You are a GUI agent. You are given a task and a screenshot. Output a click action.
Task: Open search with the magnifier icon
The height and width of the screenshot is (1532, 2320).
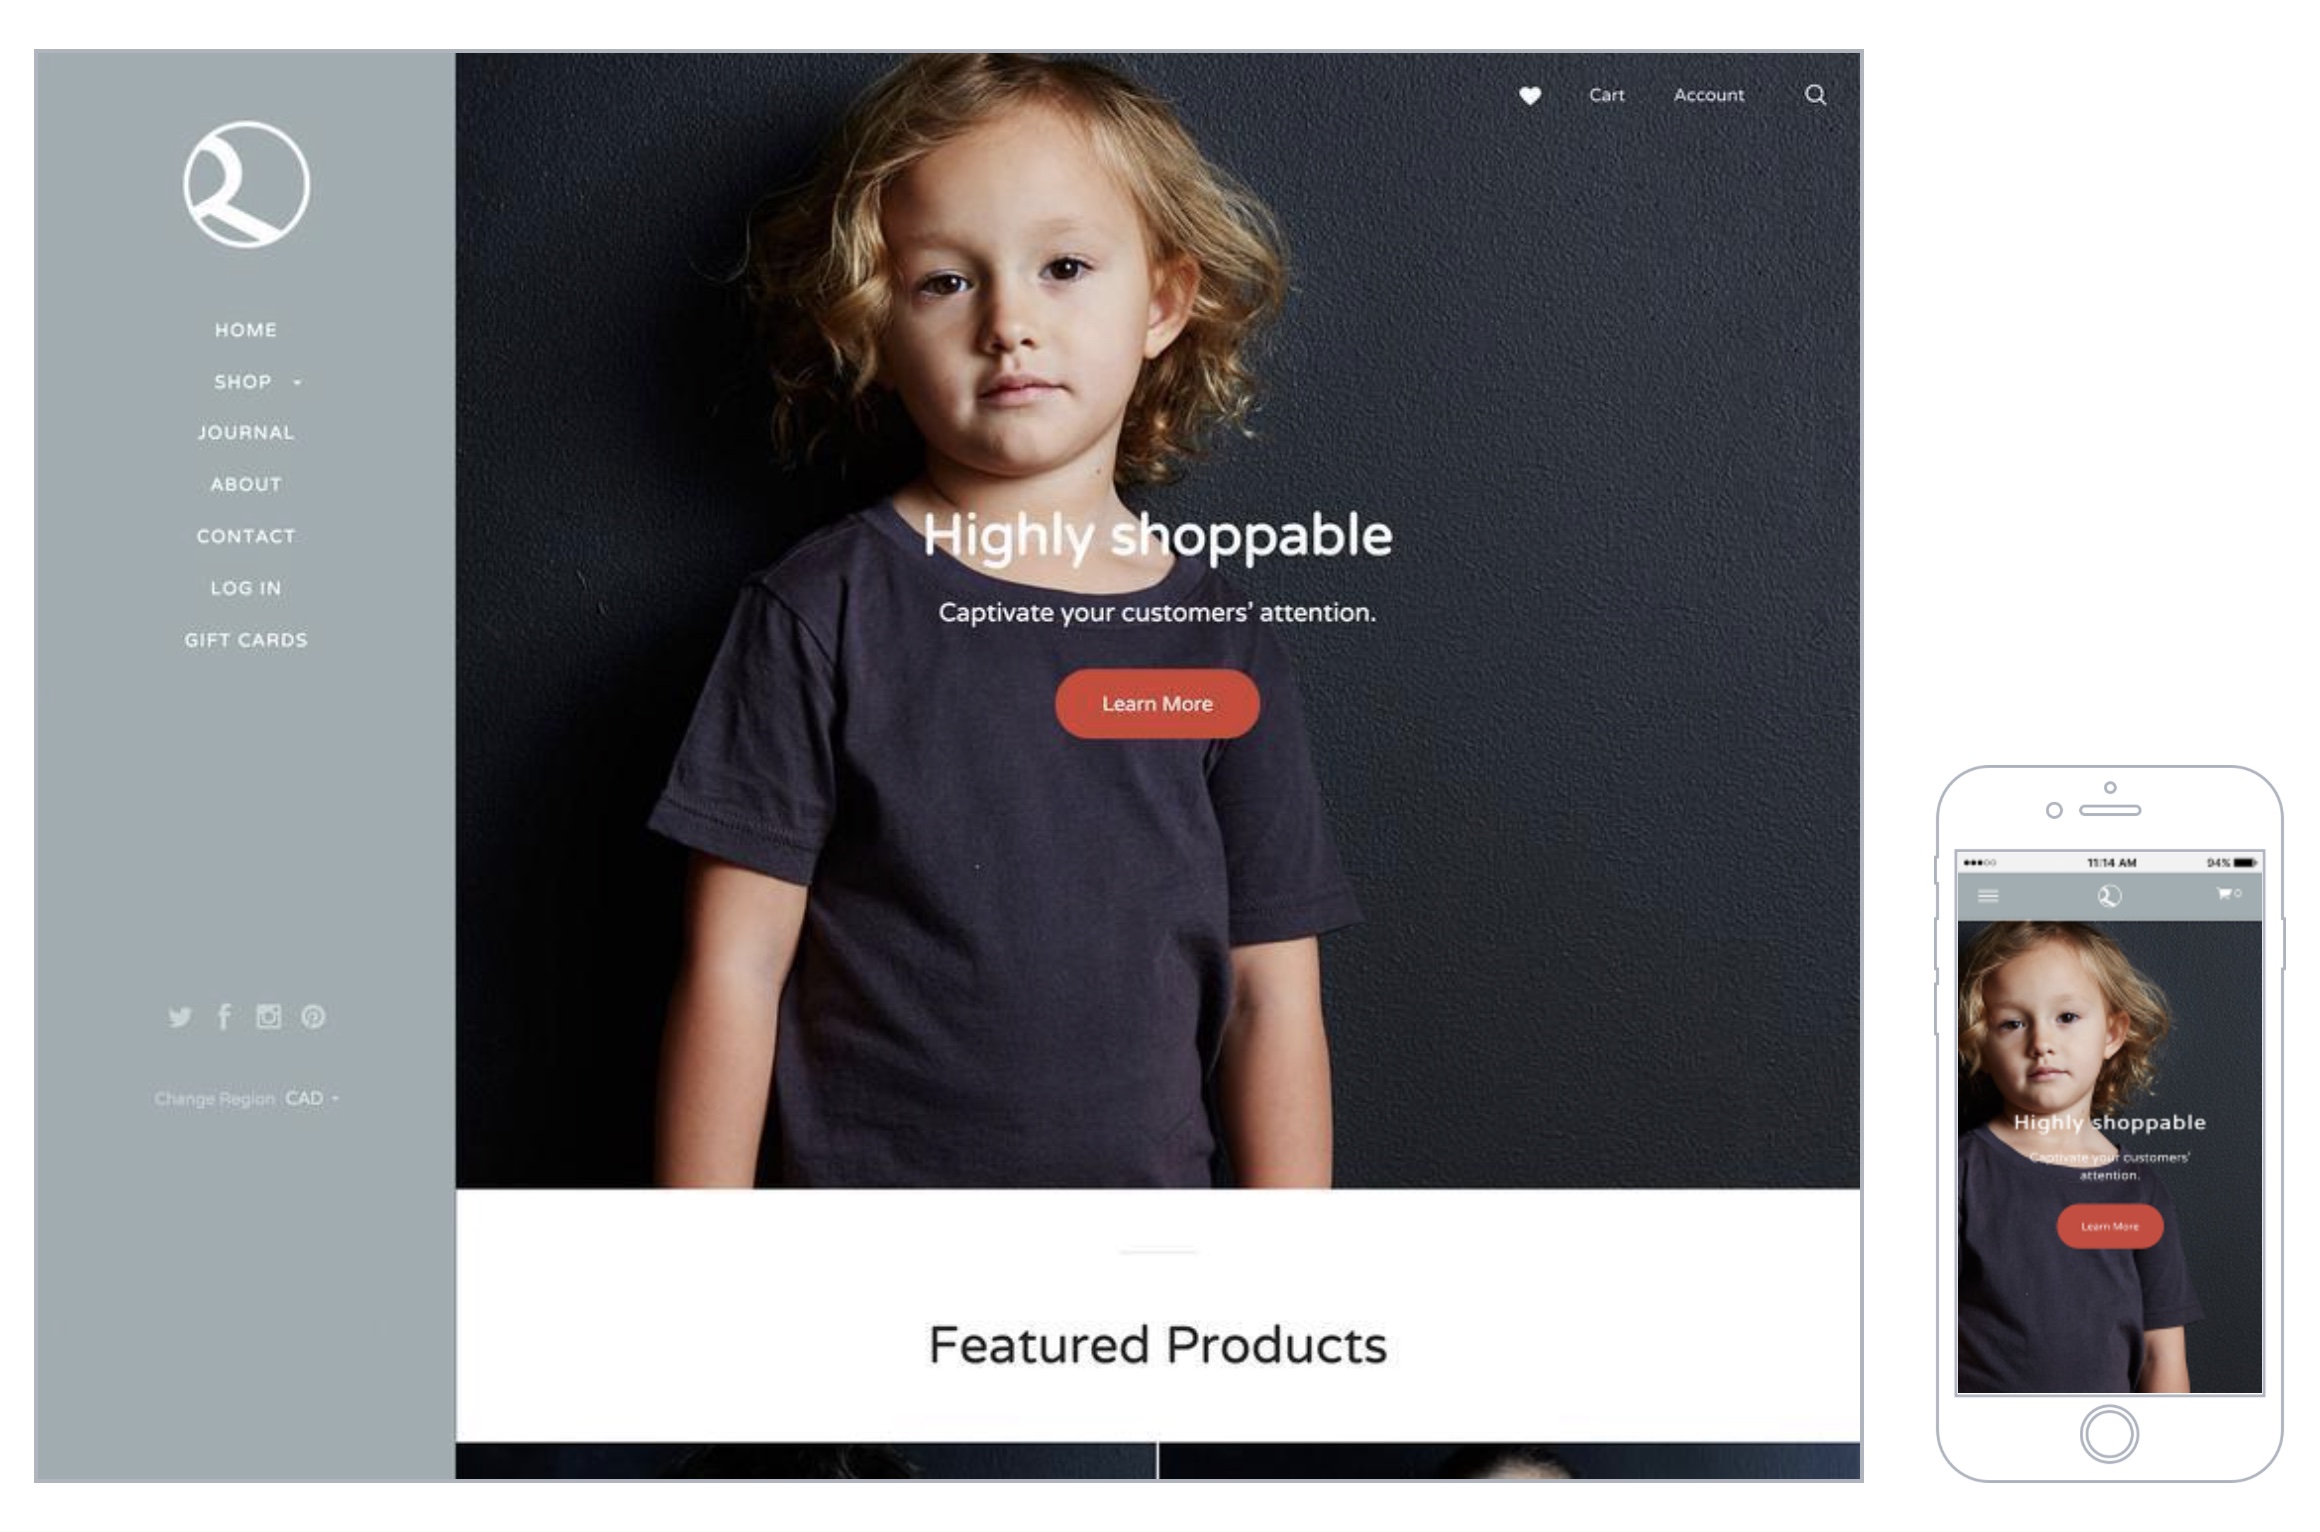pyautogui.click(x=1815, y=95)
